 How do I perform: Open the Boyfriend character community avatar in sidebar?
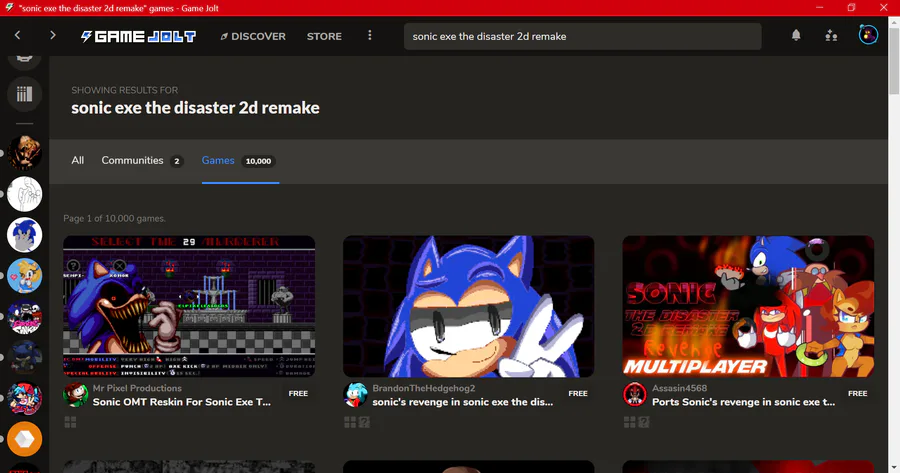pos(24,398)
